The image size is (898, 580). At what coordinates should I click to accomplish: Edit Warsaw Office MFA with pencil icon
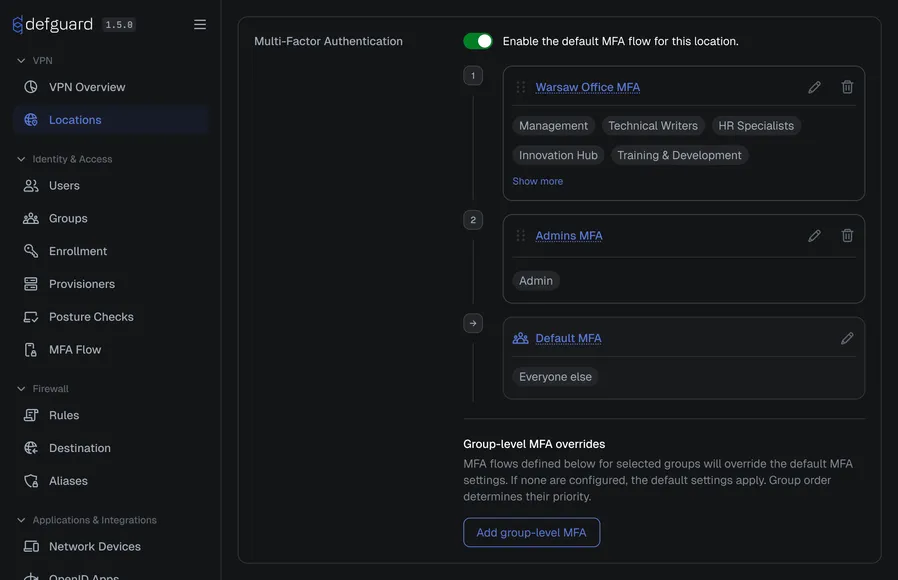coord(814,87)
